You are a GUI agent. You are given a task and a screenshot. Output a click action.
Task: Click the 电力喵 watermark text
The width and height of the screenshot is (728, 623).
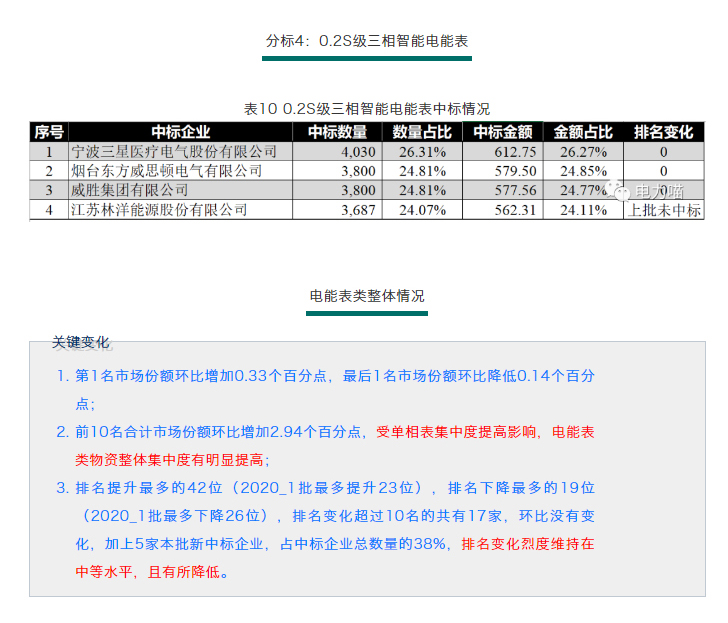pos(661,190)
